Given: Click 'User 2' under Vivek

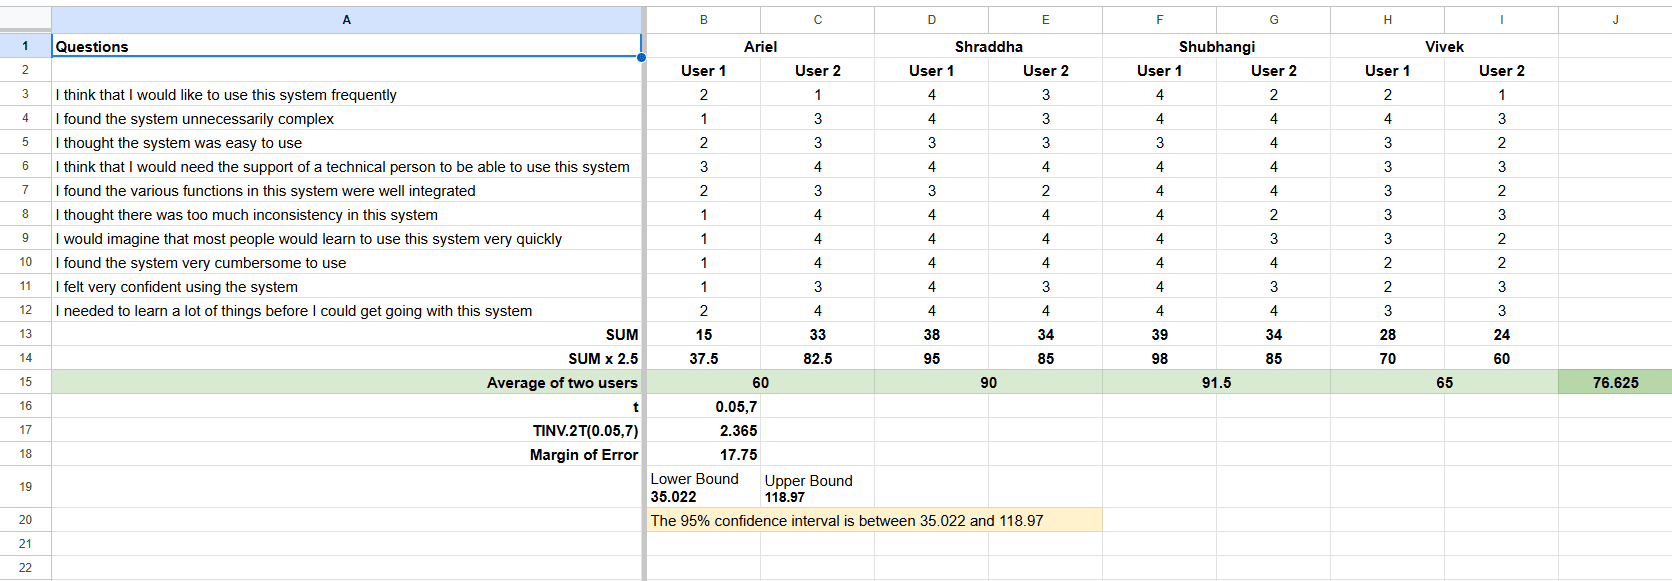Looking at the screenshot, I should 1502,70.
